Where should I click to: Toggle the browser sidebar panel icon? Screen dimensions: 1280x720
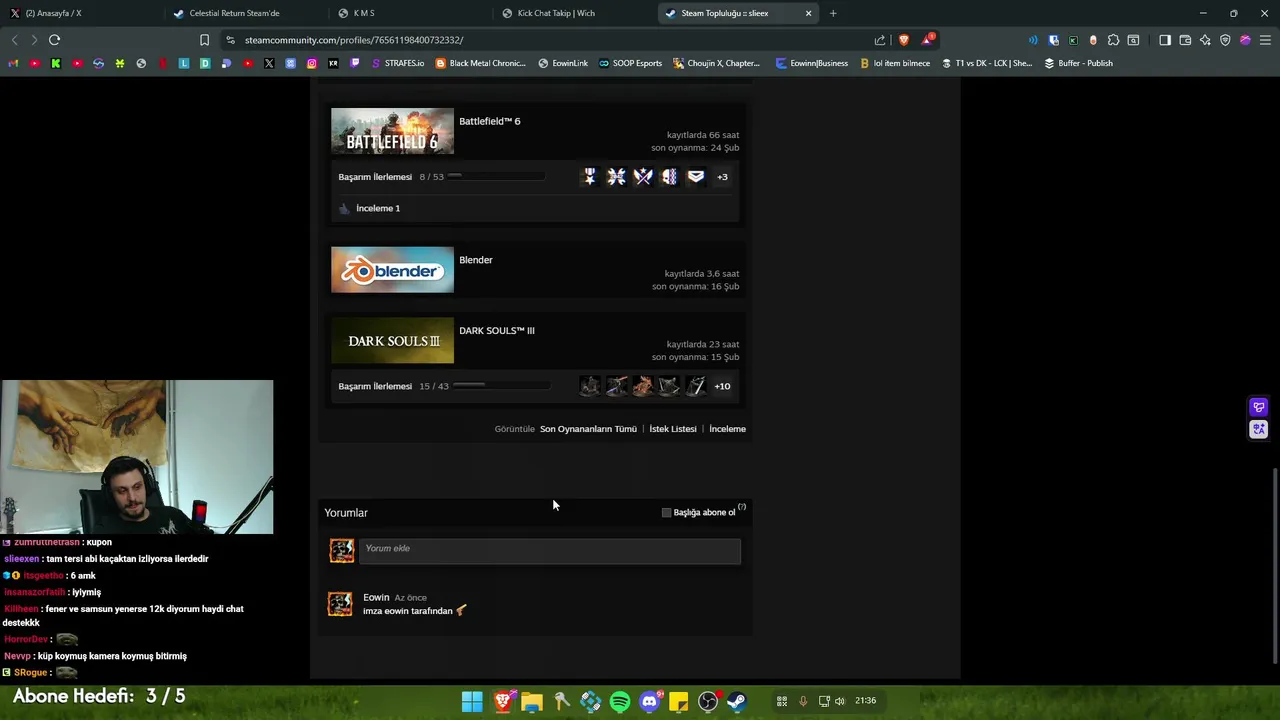pyautogui.click(x=1165, y=40)
